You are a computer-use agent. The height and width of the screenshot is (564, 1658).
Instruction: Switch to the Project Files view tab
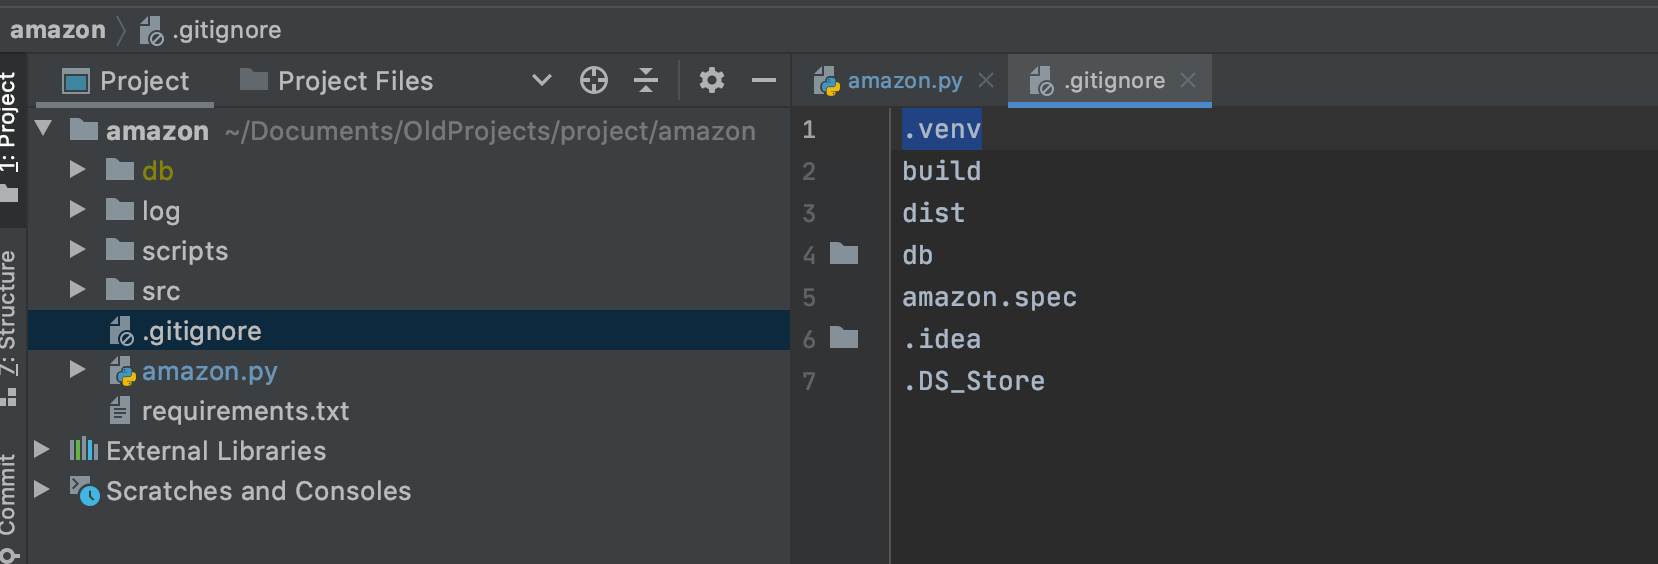[336, 81]
